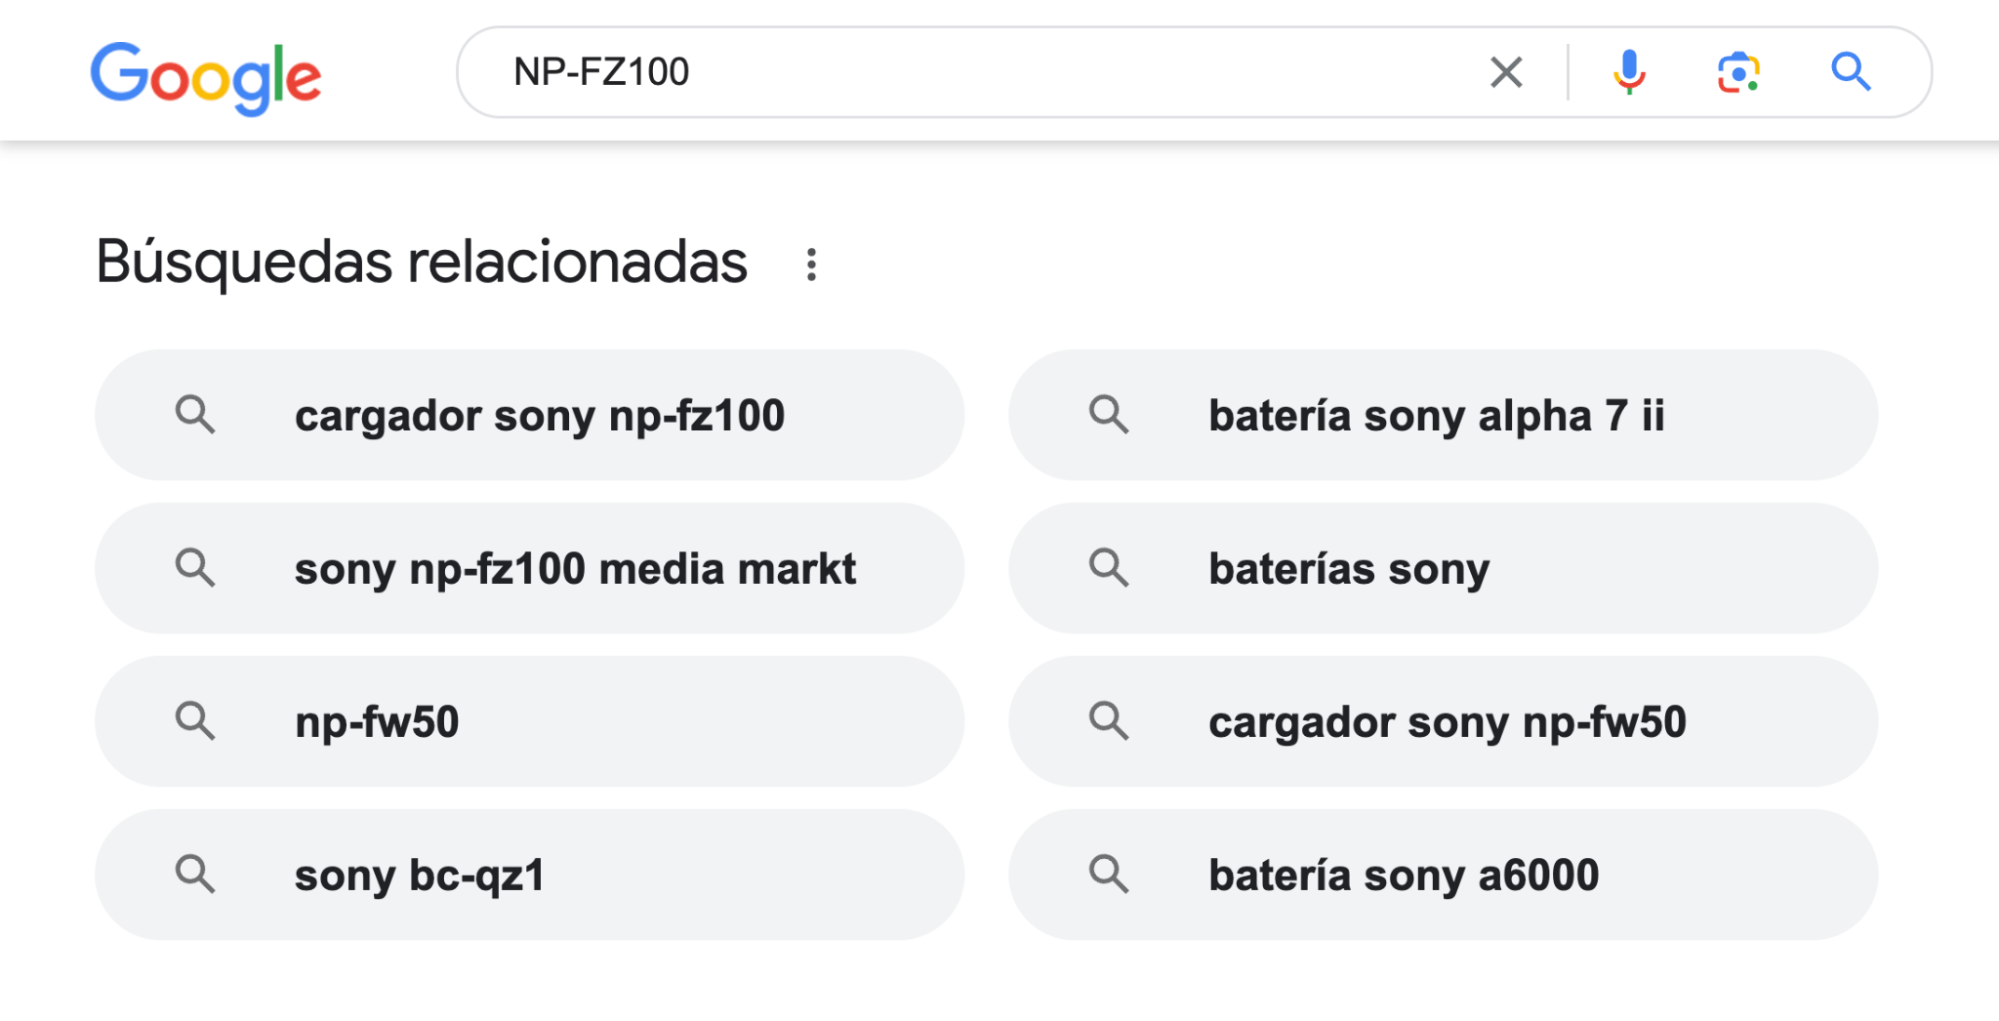Click the magnifier icon beside np-fw50
The width and height of the screenshot is (1999, 1021).
point(196,721)
